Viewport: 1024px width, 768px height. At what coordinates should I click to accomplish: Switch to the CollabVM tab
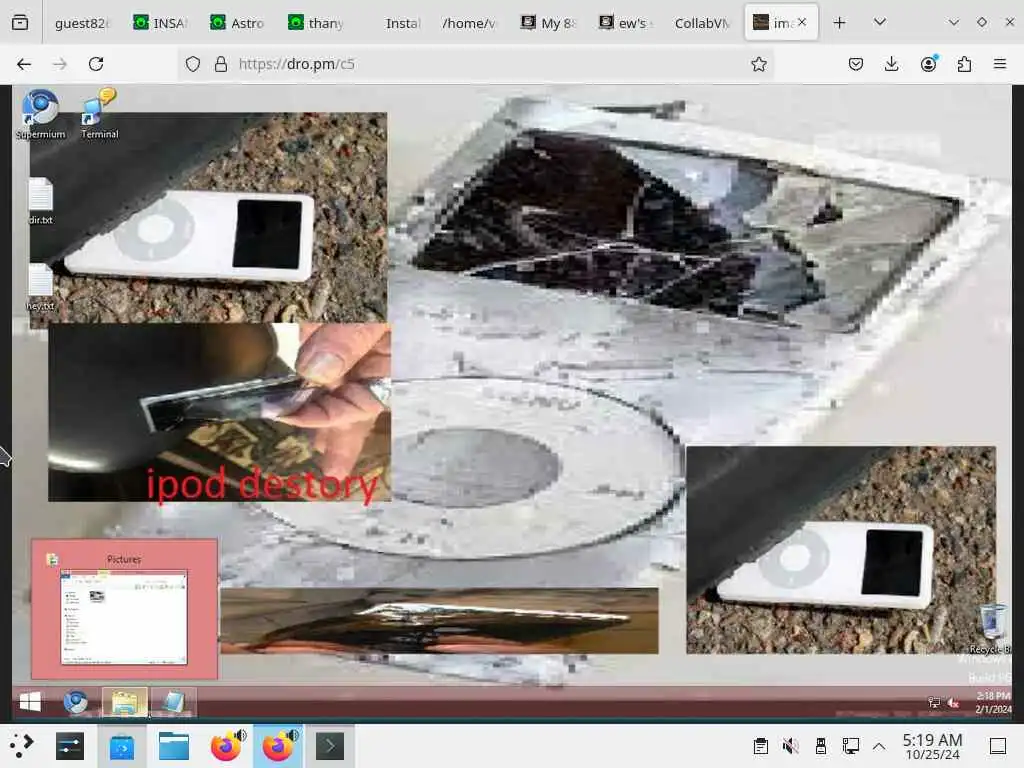click(702, 23)
